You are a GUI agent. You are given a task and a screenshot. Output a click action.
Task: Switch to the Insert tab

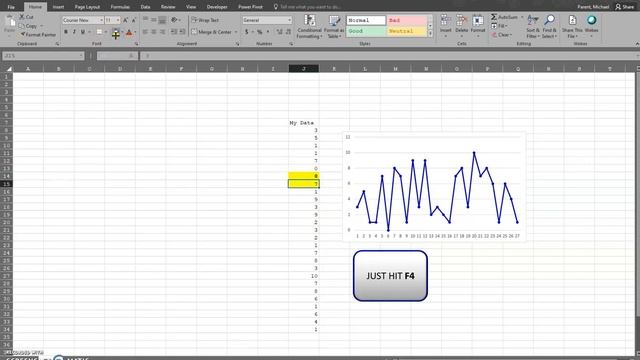point(58,7)
